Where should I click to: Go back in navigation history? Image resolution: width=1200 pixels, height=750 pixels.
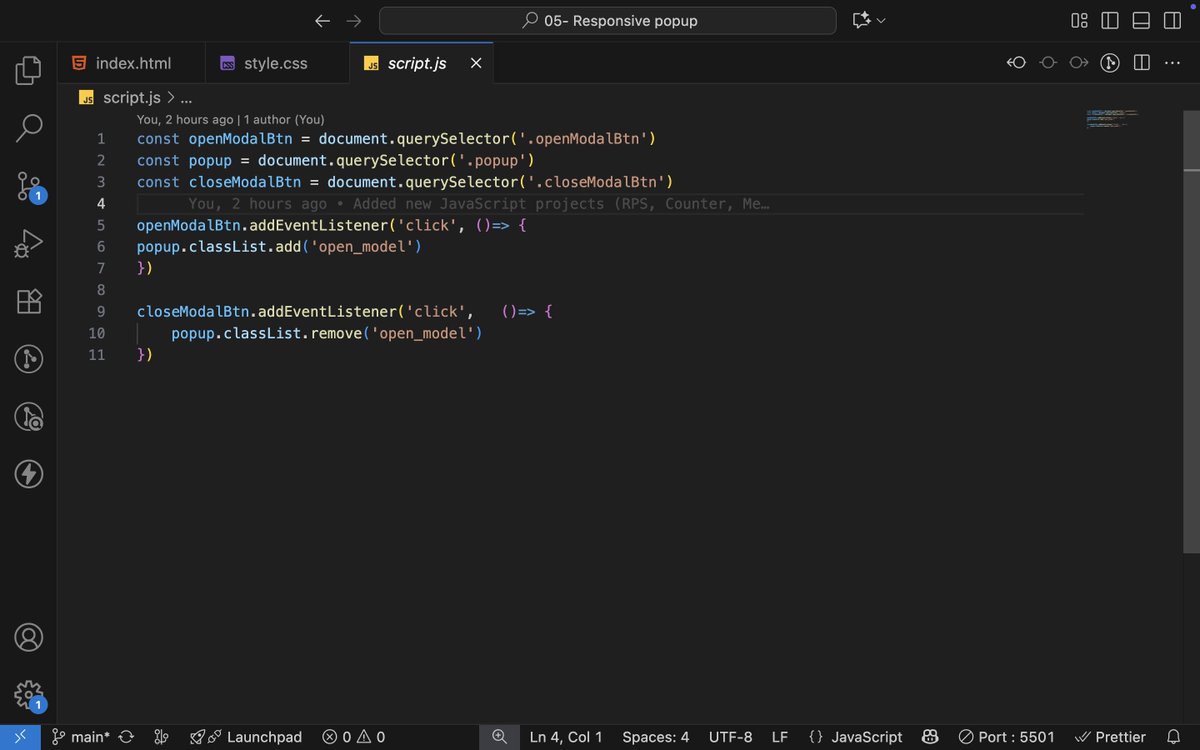(x=322, y=20)
